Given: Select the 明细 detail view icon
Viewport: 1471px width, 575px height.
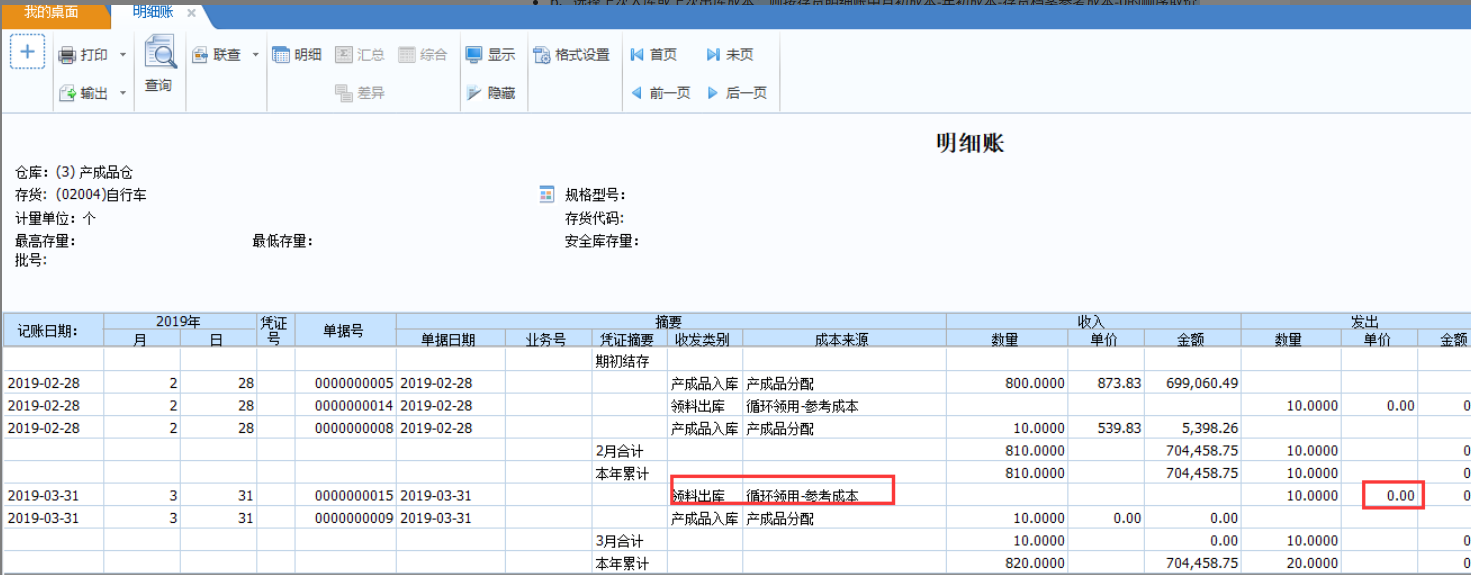Looking at the screenshot, I should coord(282,55).
